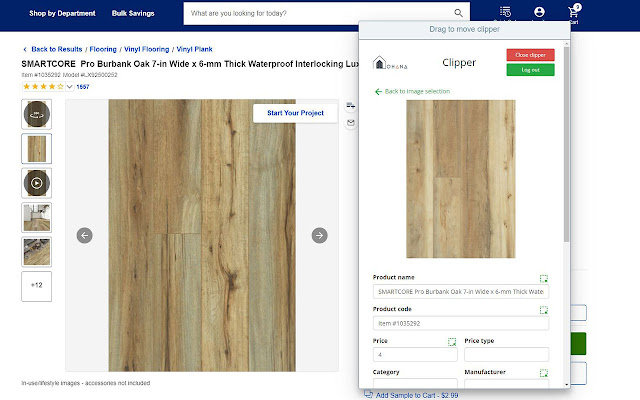
Task: Open the account profile icon
Action: coord(539,12)
